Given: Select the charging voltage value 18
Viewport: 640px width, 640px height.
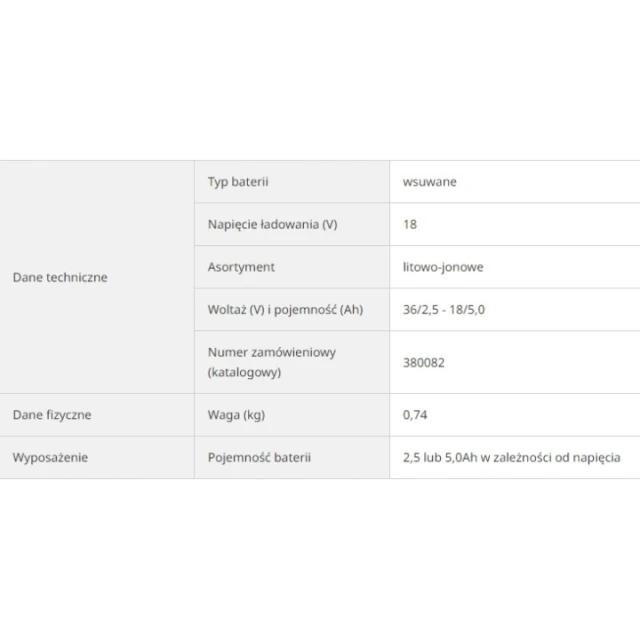Looking at the screenshot, I should (410, 224).
